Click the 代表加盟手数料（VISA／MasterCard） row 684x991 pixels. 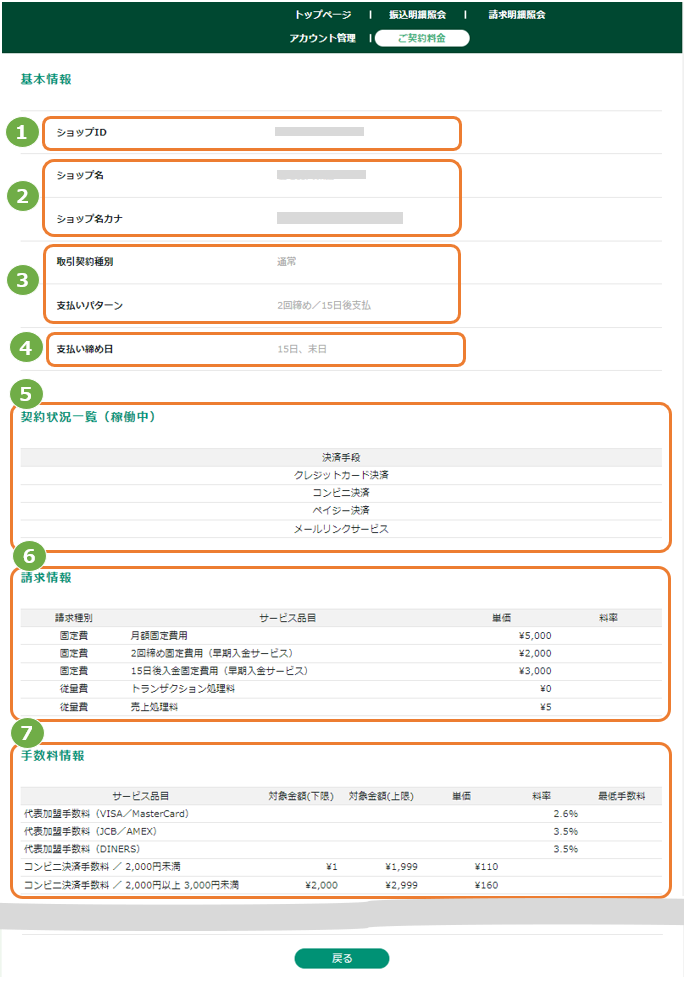tap(341, 813)
